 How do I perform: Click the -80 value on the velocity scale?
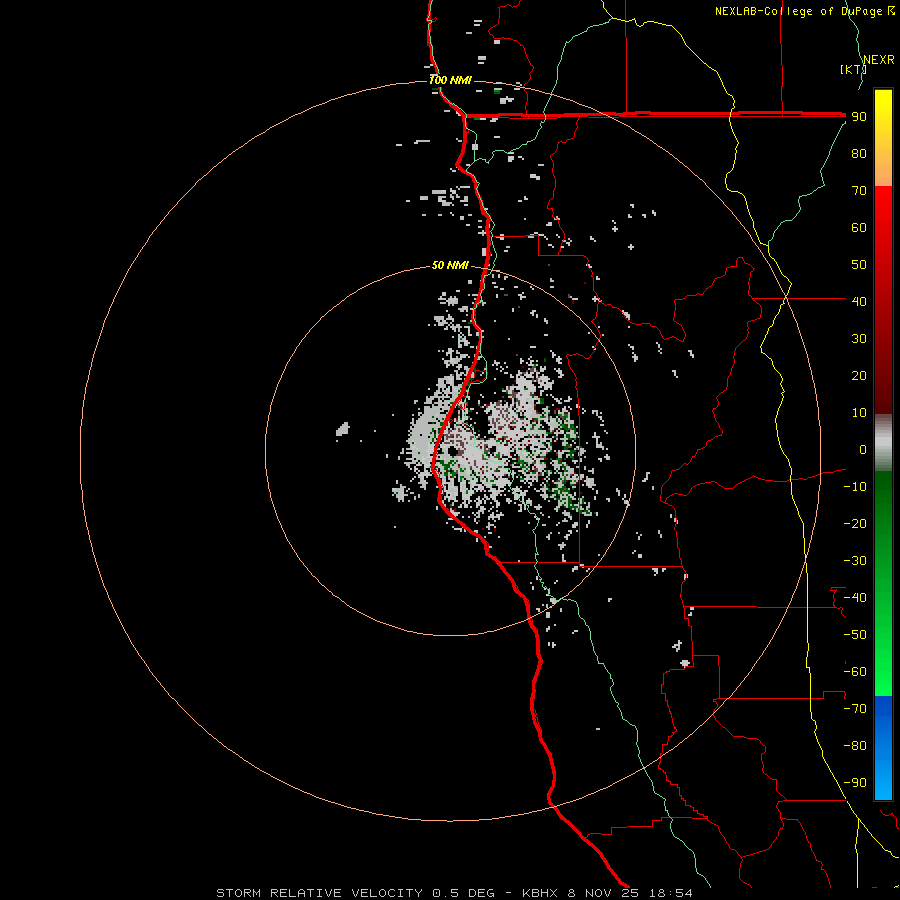coord(855,746)
